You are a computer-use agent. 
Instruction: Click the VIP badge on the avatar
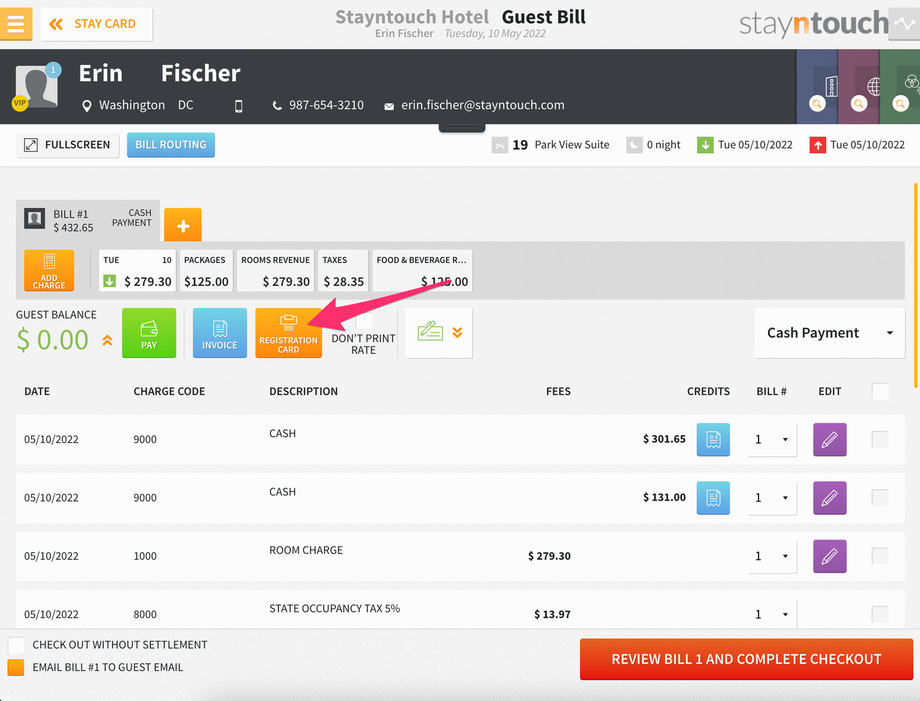pyautogui.click(x=19, y=103)
